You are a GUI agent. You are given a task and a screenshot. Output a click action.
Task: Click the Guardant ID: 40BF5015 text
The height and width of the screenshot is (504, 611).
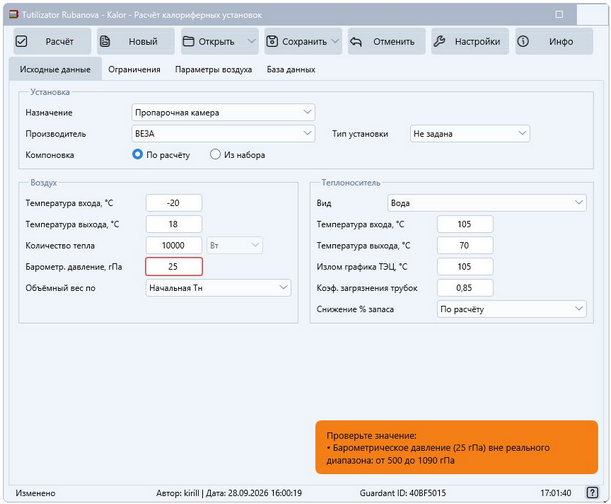tap(403, 493)
